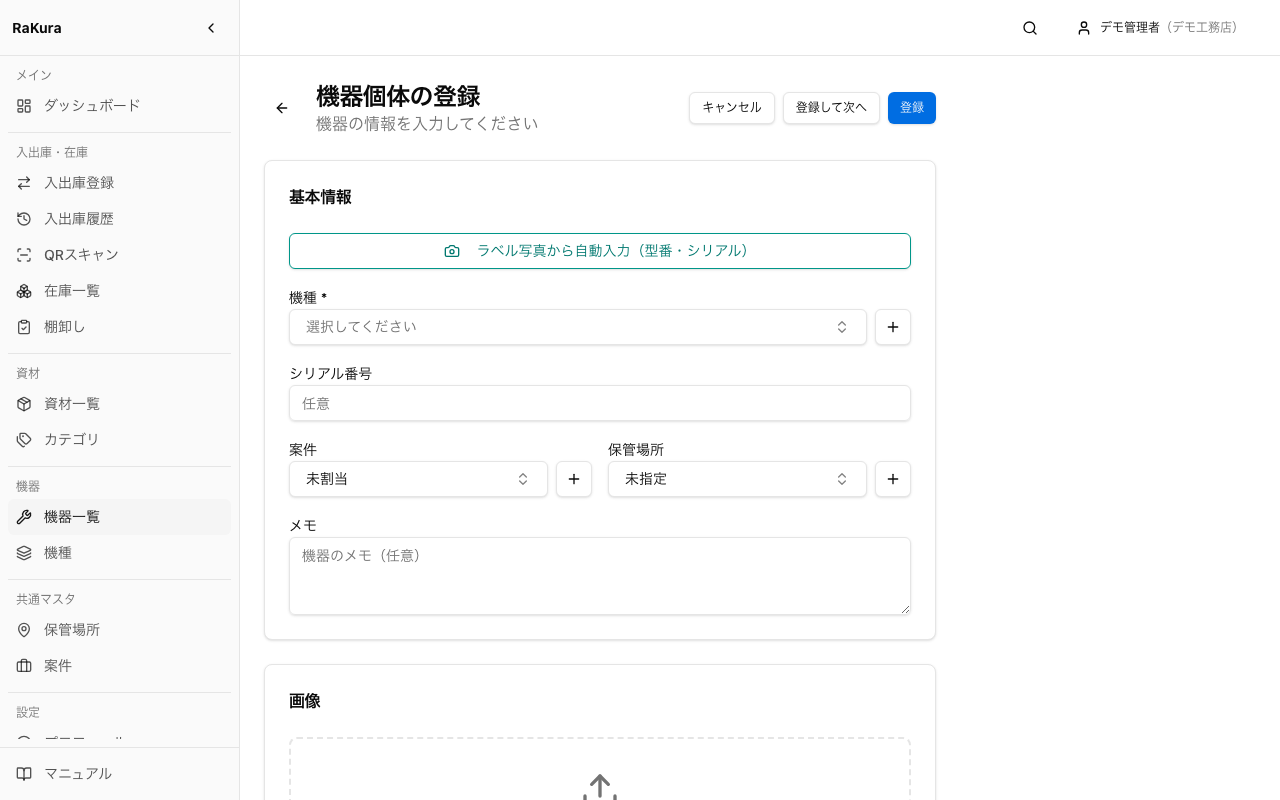Click the 機器一覧 wrench icon
The width and height of the screenshot is (1280, 800).
[x=24, y=517]
